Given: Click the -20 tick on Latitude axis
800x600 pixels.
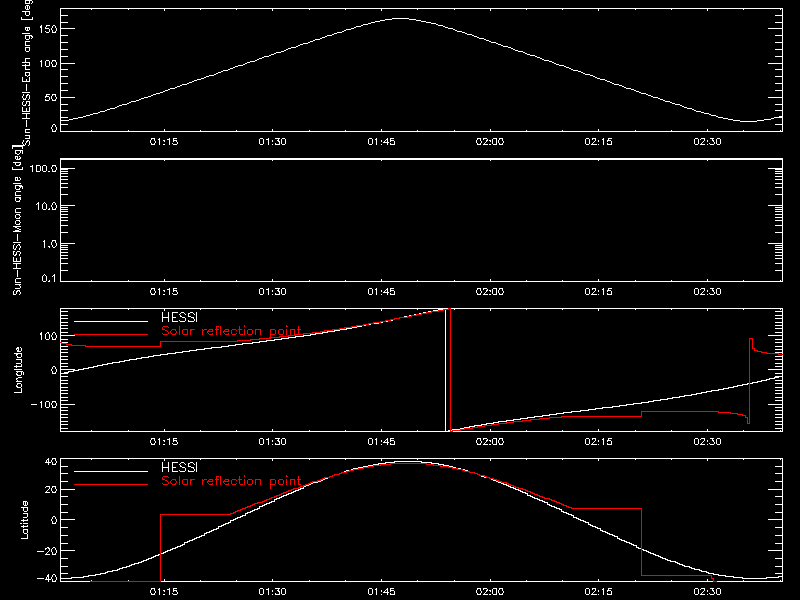Looking at the screenshot, I should coord(47,551).
